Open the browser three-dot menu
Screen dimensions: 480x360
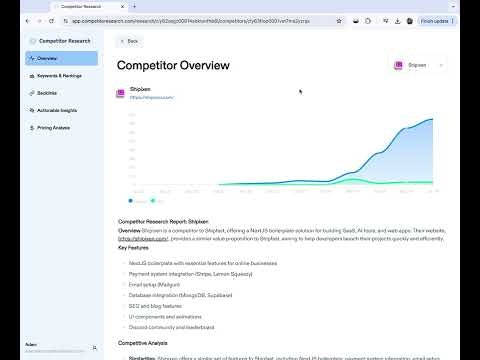(453, 21)
